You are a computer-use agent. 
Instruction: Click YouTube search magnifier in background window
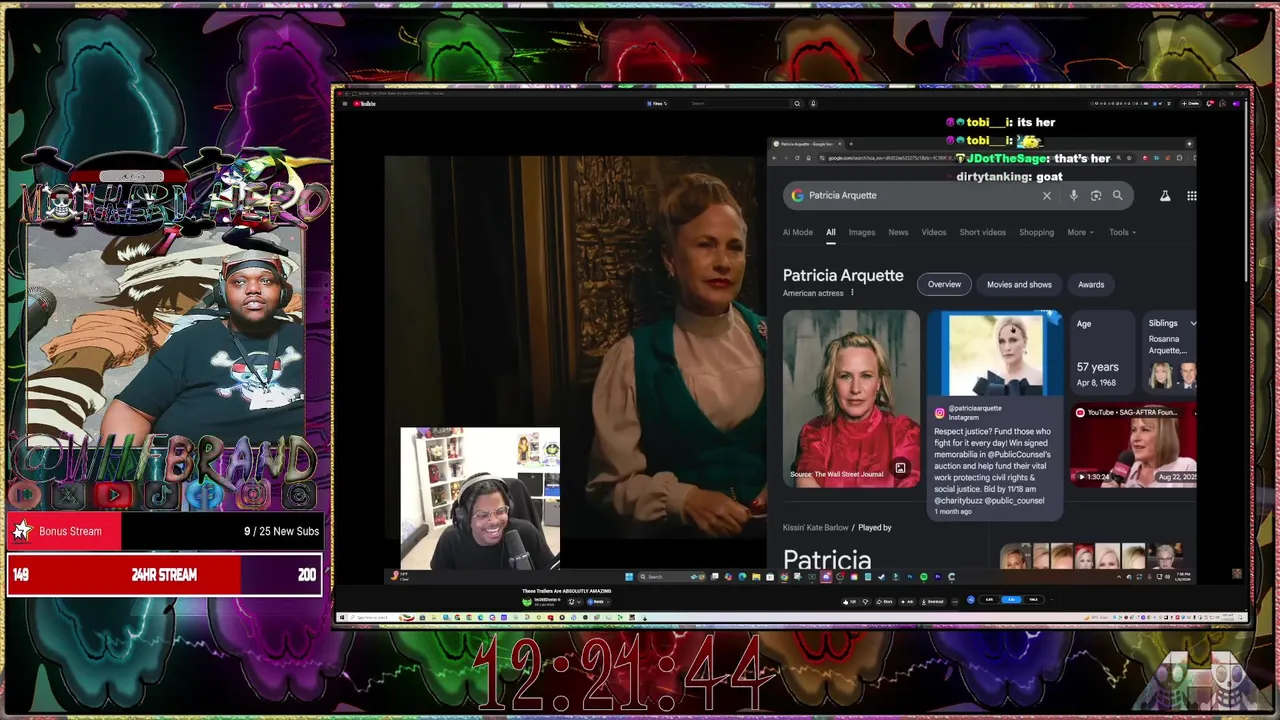(x=797, y=103)
